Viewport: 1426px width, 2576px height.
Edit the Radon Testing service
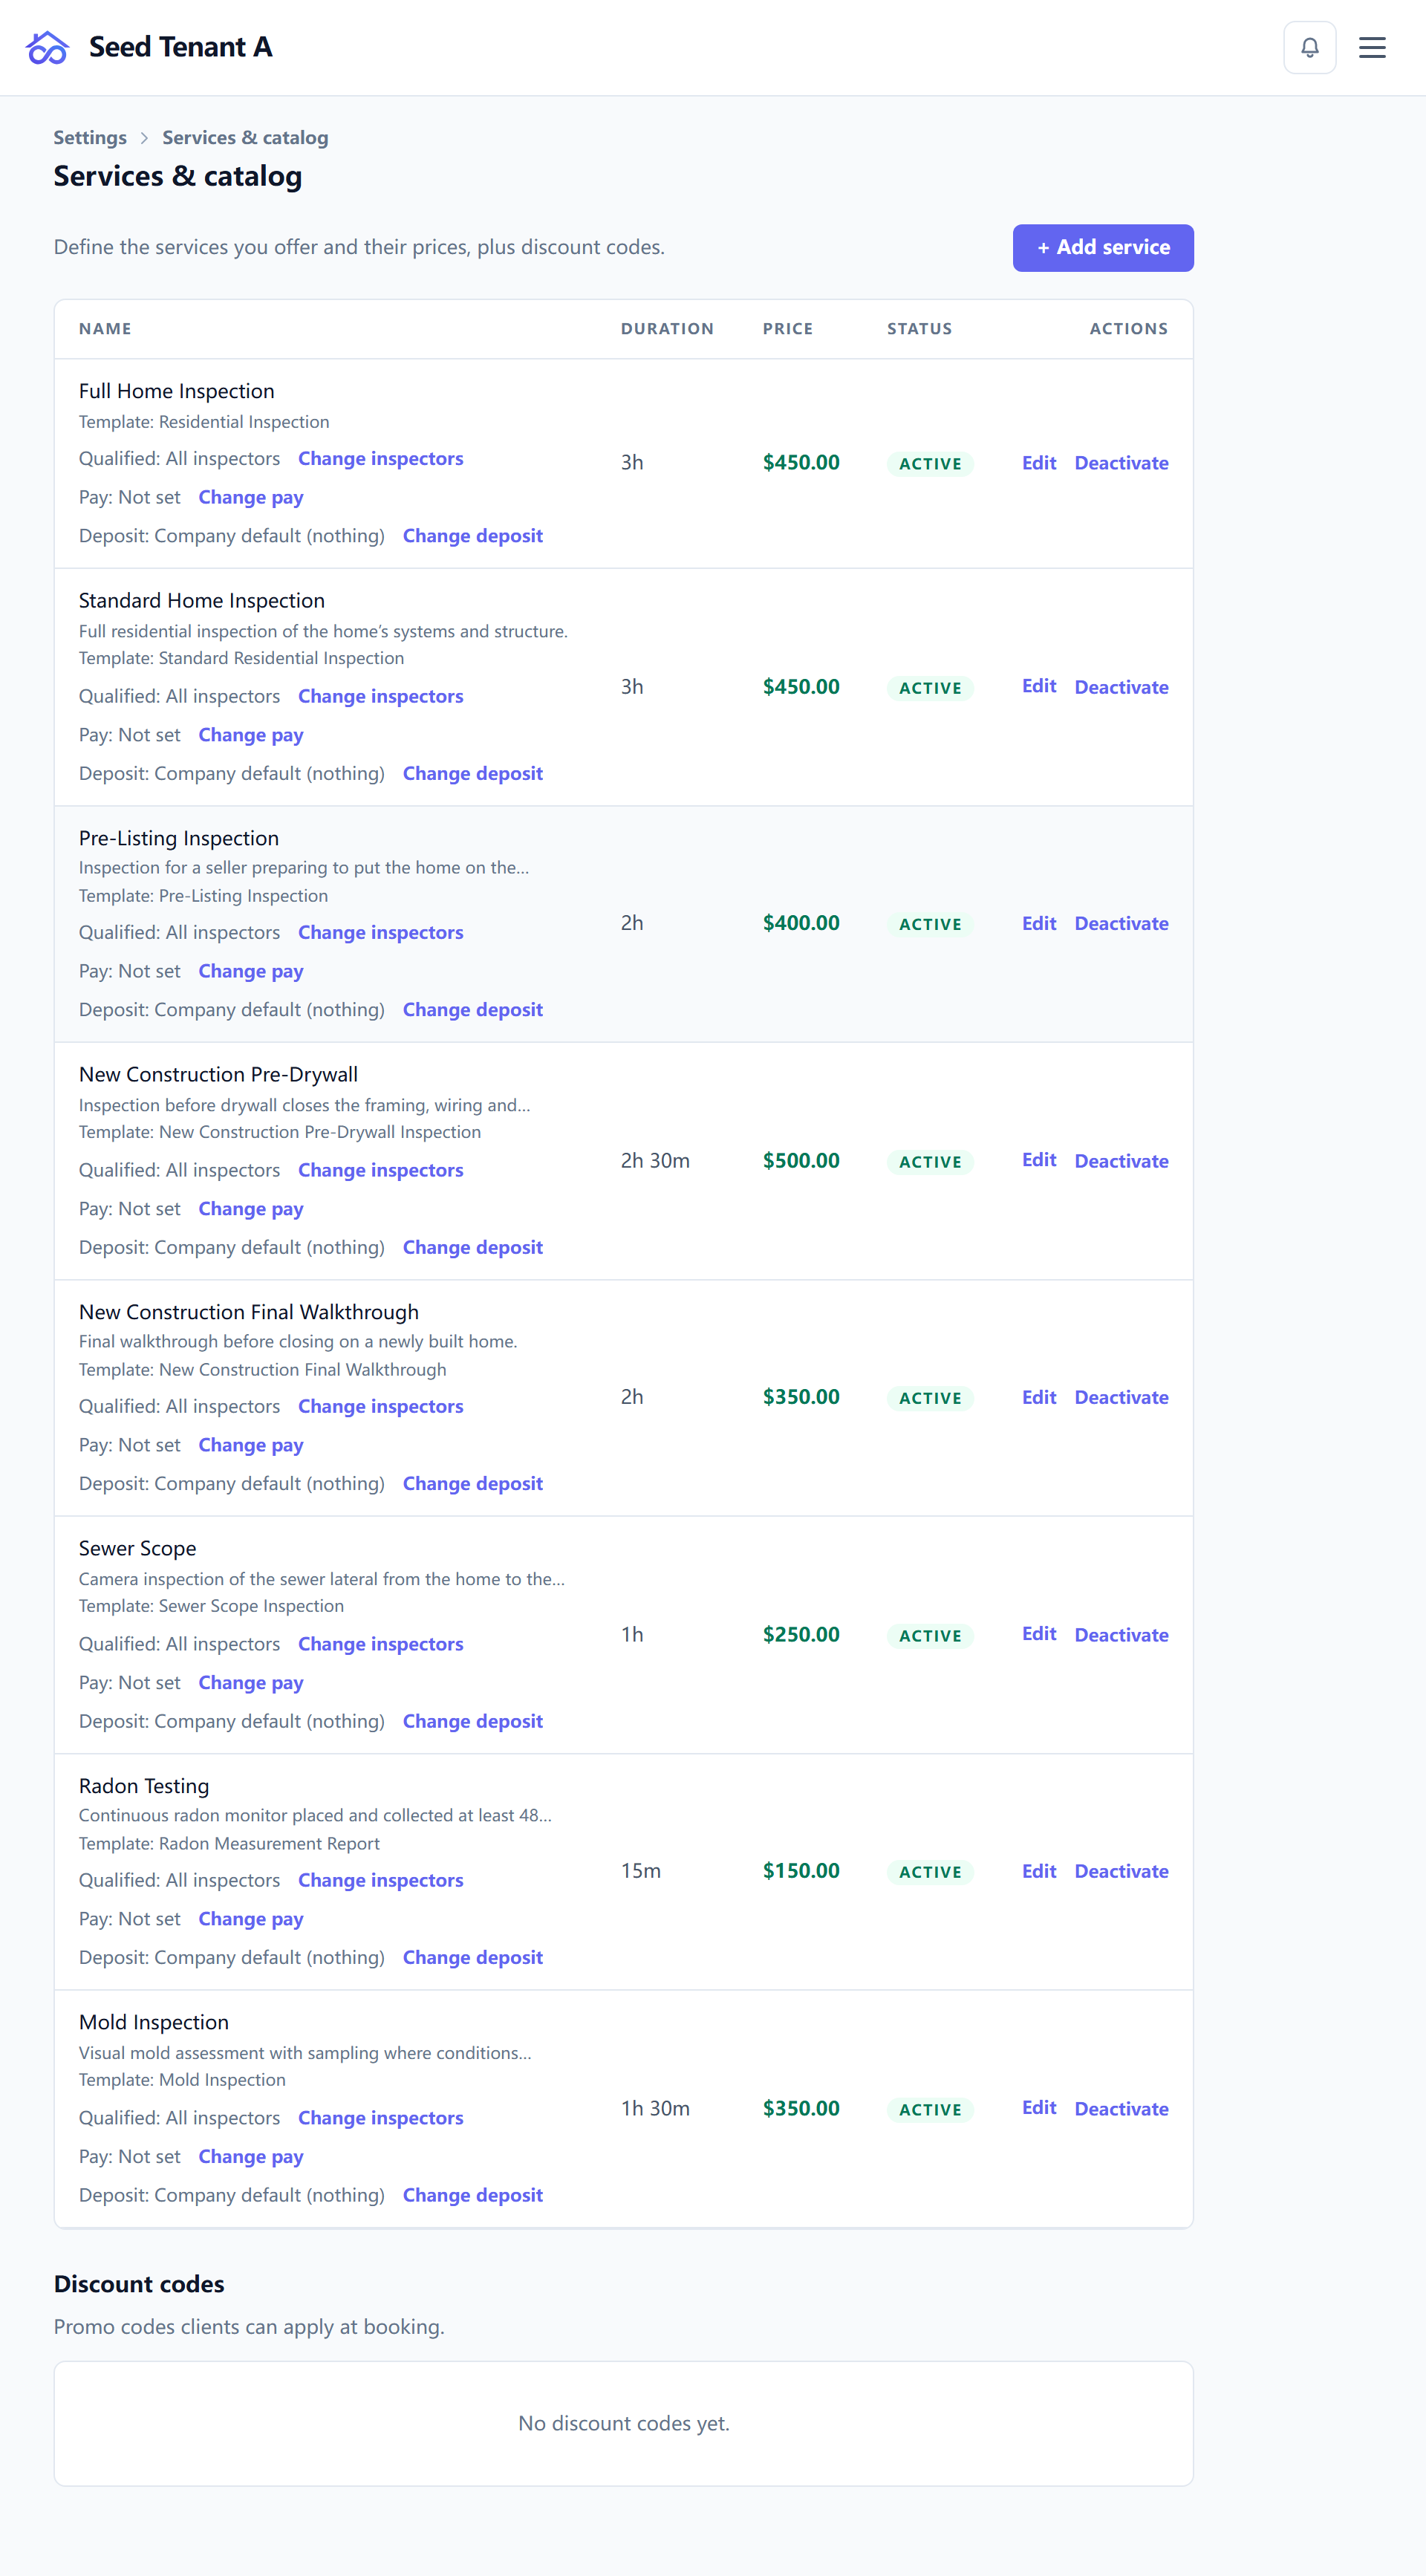coord(1039,1871)
